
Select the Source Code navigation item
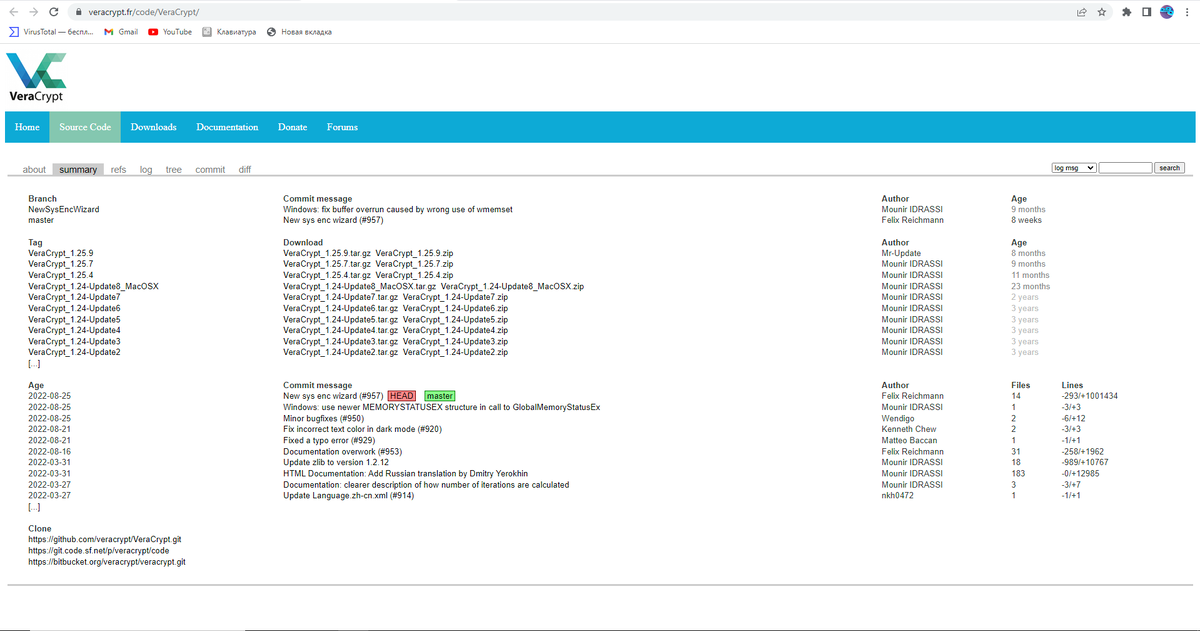pos(85,127)
